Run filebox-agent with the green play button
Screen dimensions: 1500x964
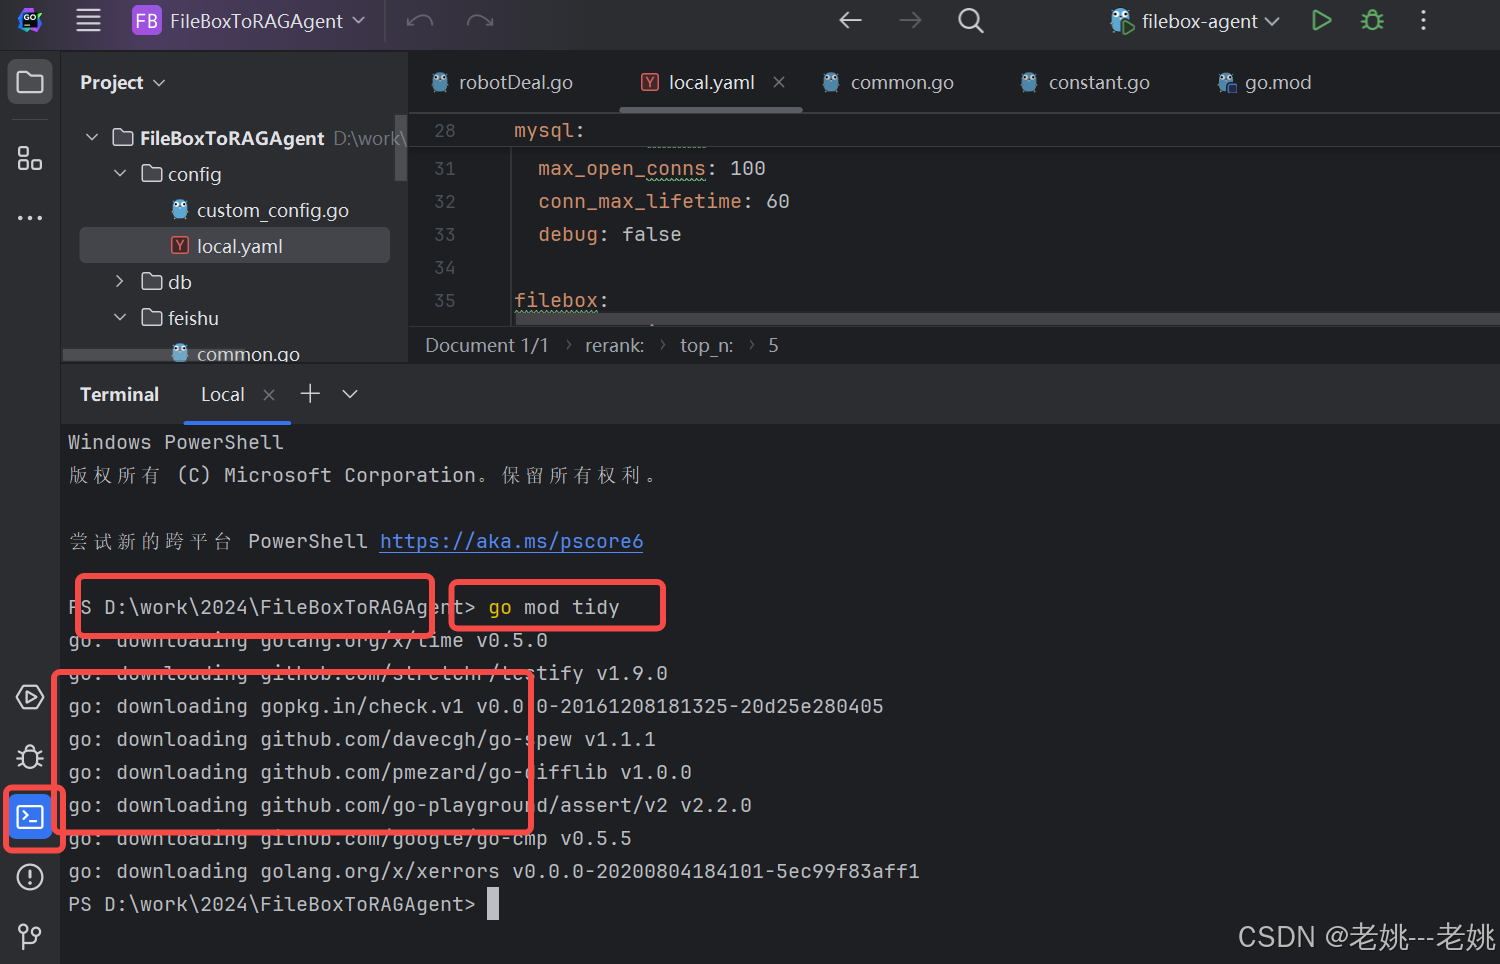[1321, 20]
